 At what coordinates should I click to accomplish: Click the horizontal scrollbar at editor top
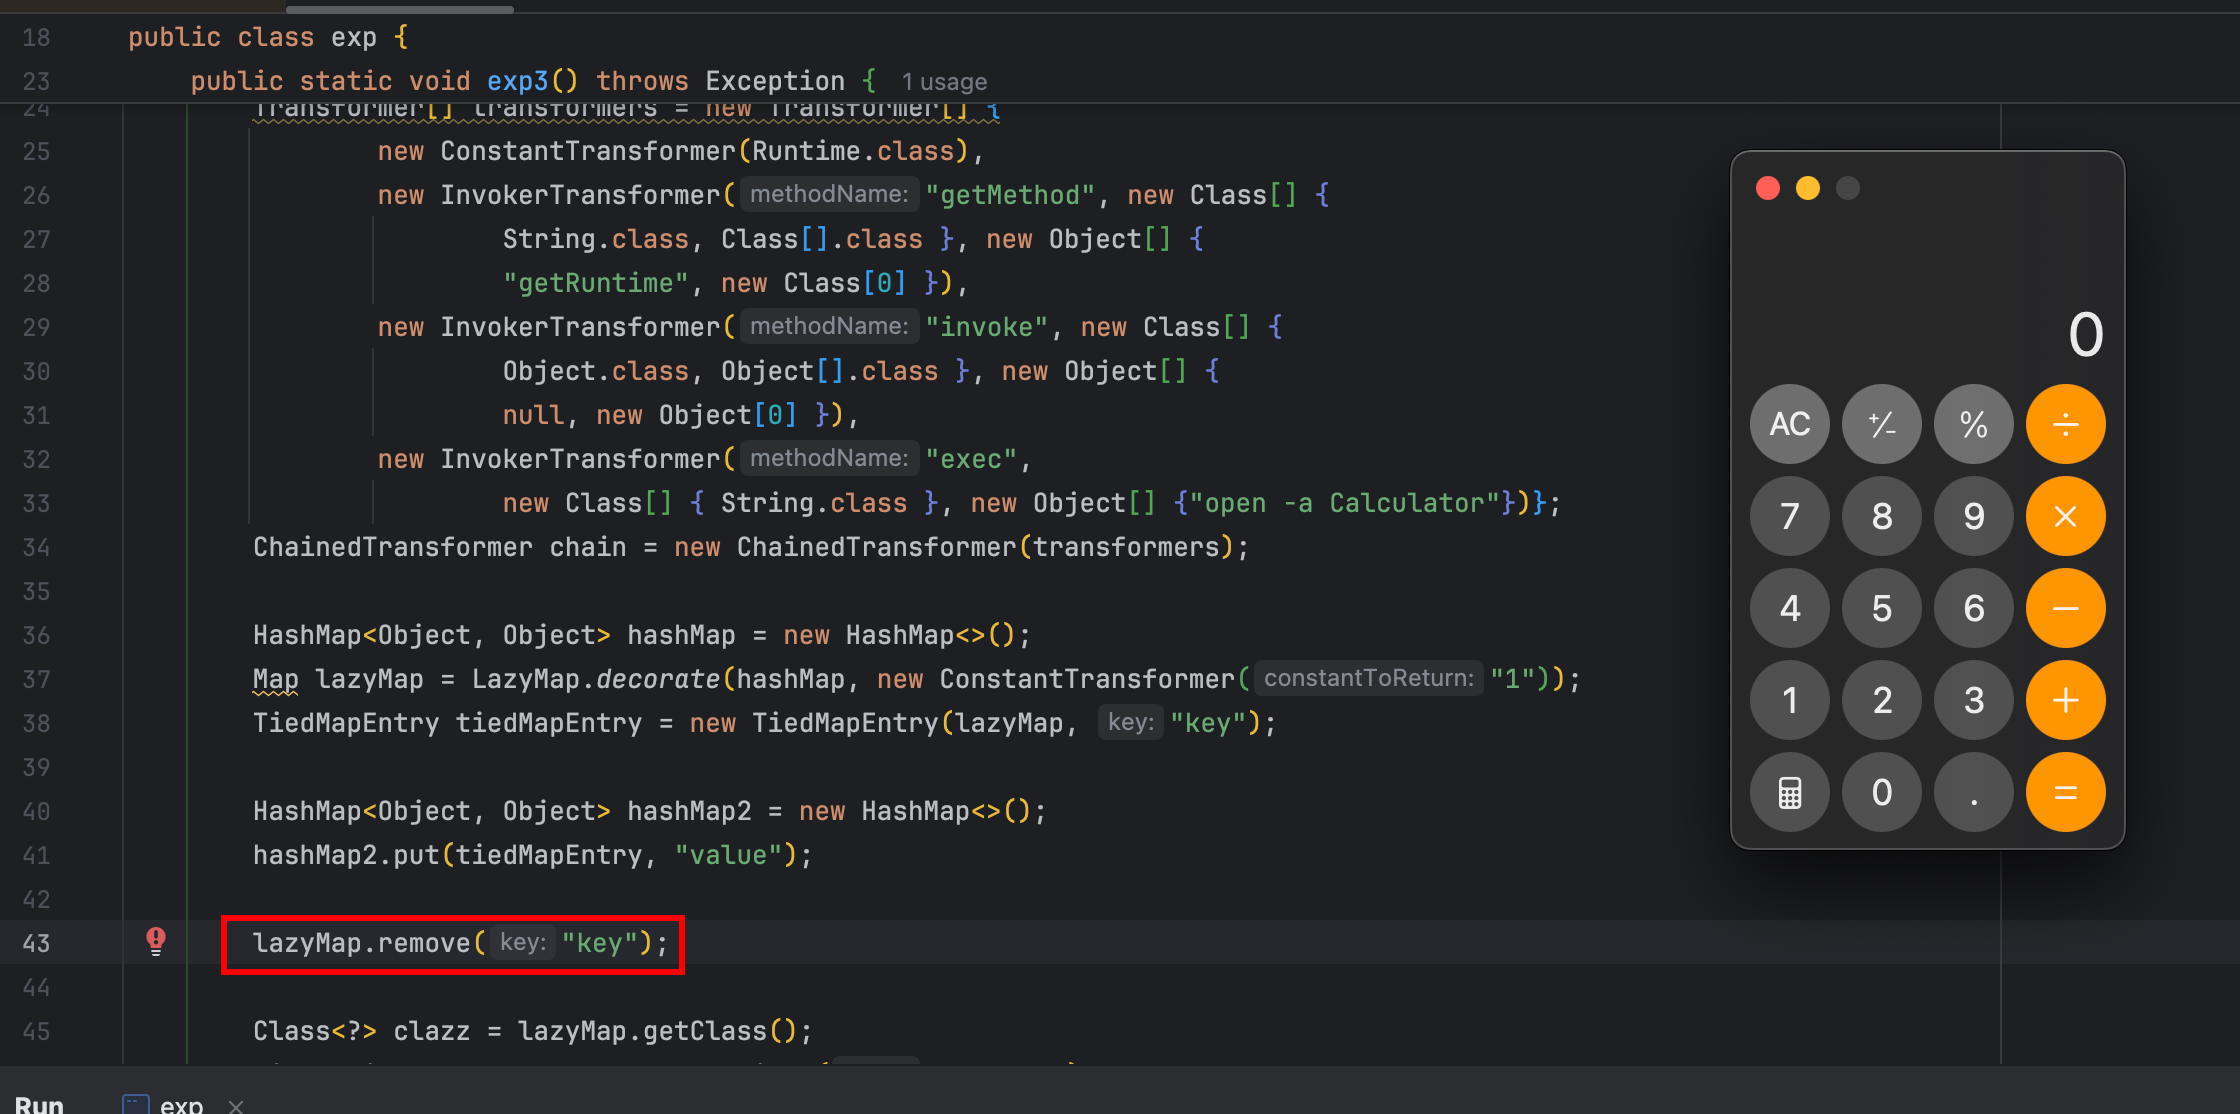400,8
